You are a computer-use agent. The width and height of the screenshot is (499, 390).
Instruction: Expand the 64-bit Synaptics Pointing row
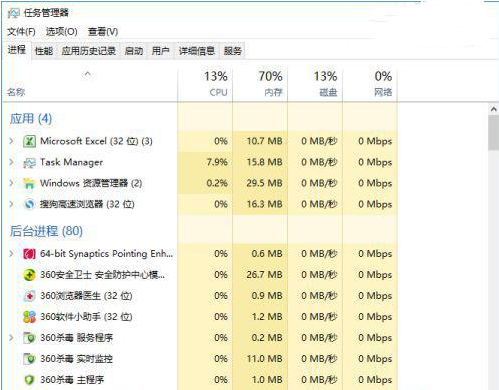point(11,254)
